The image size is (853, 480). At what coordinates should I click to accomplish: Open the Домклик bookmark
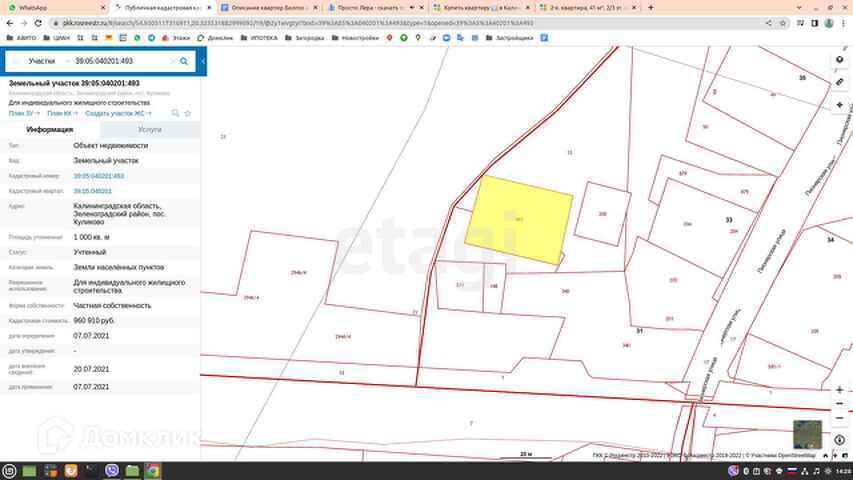point(215,38)
